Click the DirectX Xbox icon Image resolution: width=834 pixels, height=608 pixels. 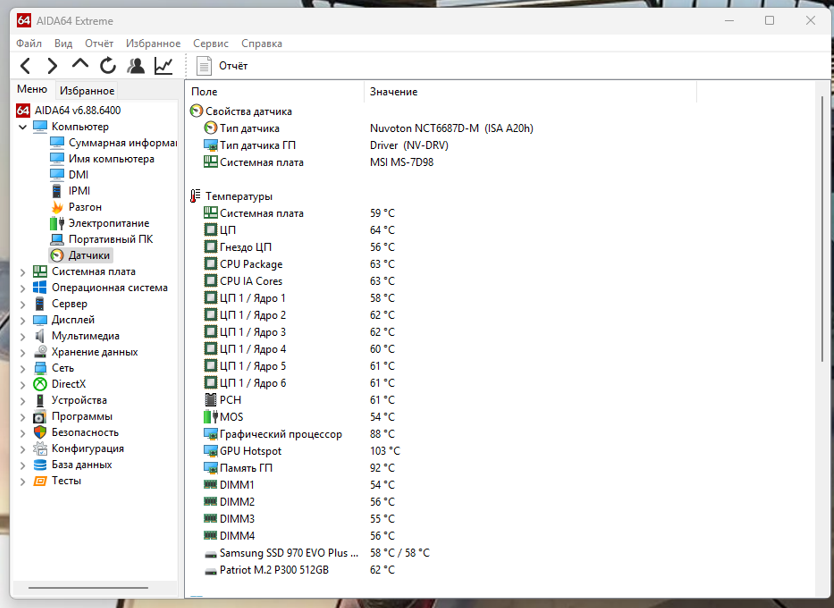[40, 384]
